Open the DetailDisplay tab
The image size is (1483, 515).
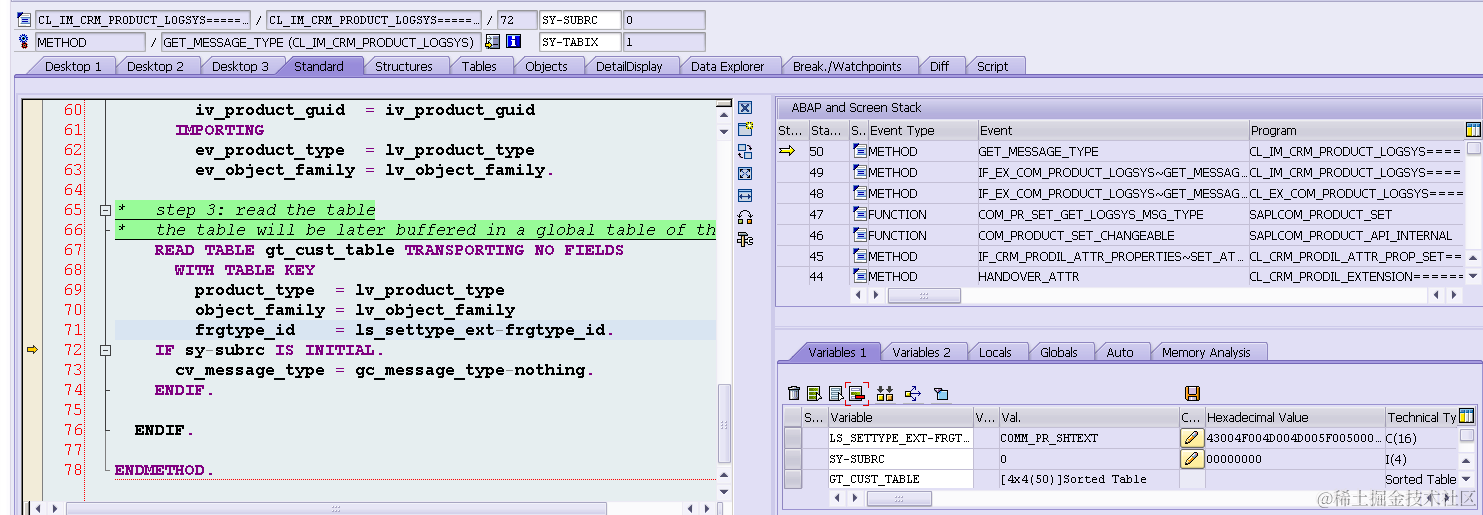click(629, 66)
